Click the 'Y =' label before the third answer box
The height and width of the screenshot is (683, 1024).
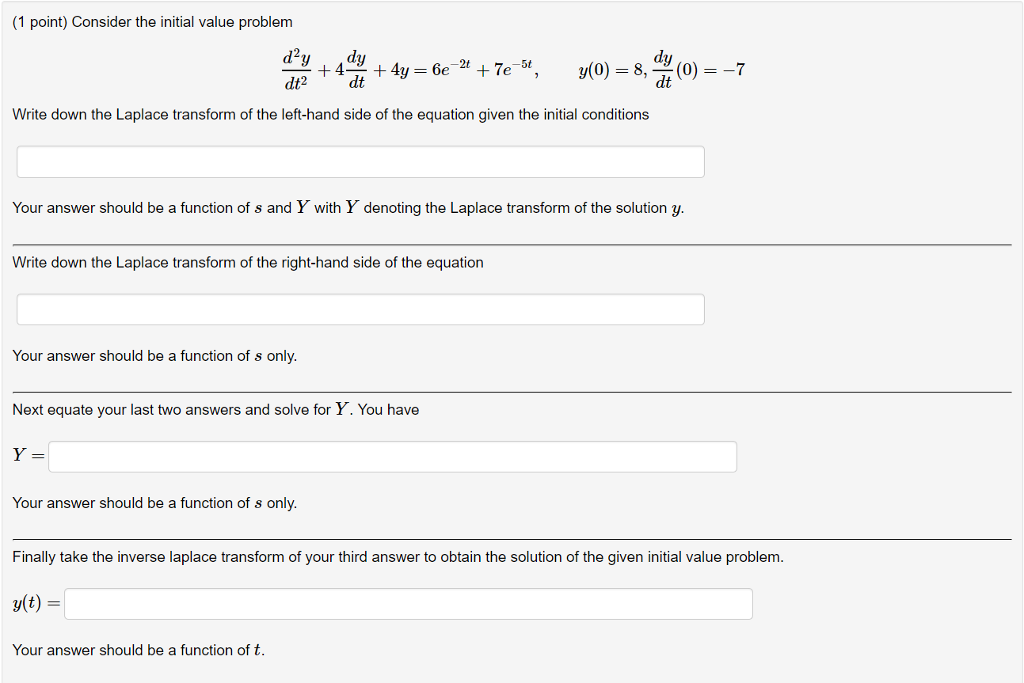(x=26, y=455)
